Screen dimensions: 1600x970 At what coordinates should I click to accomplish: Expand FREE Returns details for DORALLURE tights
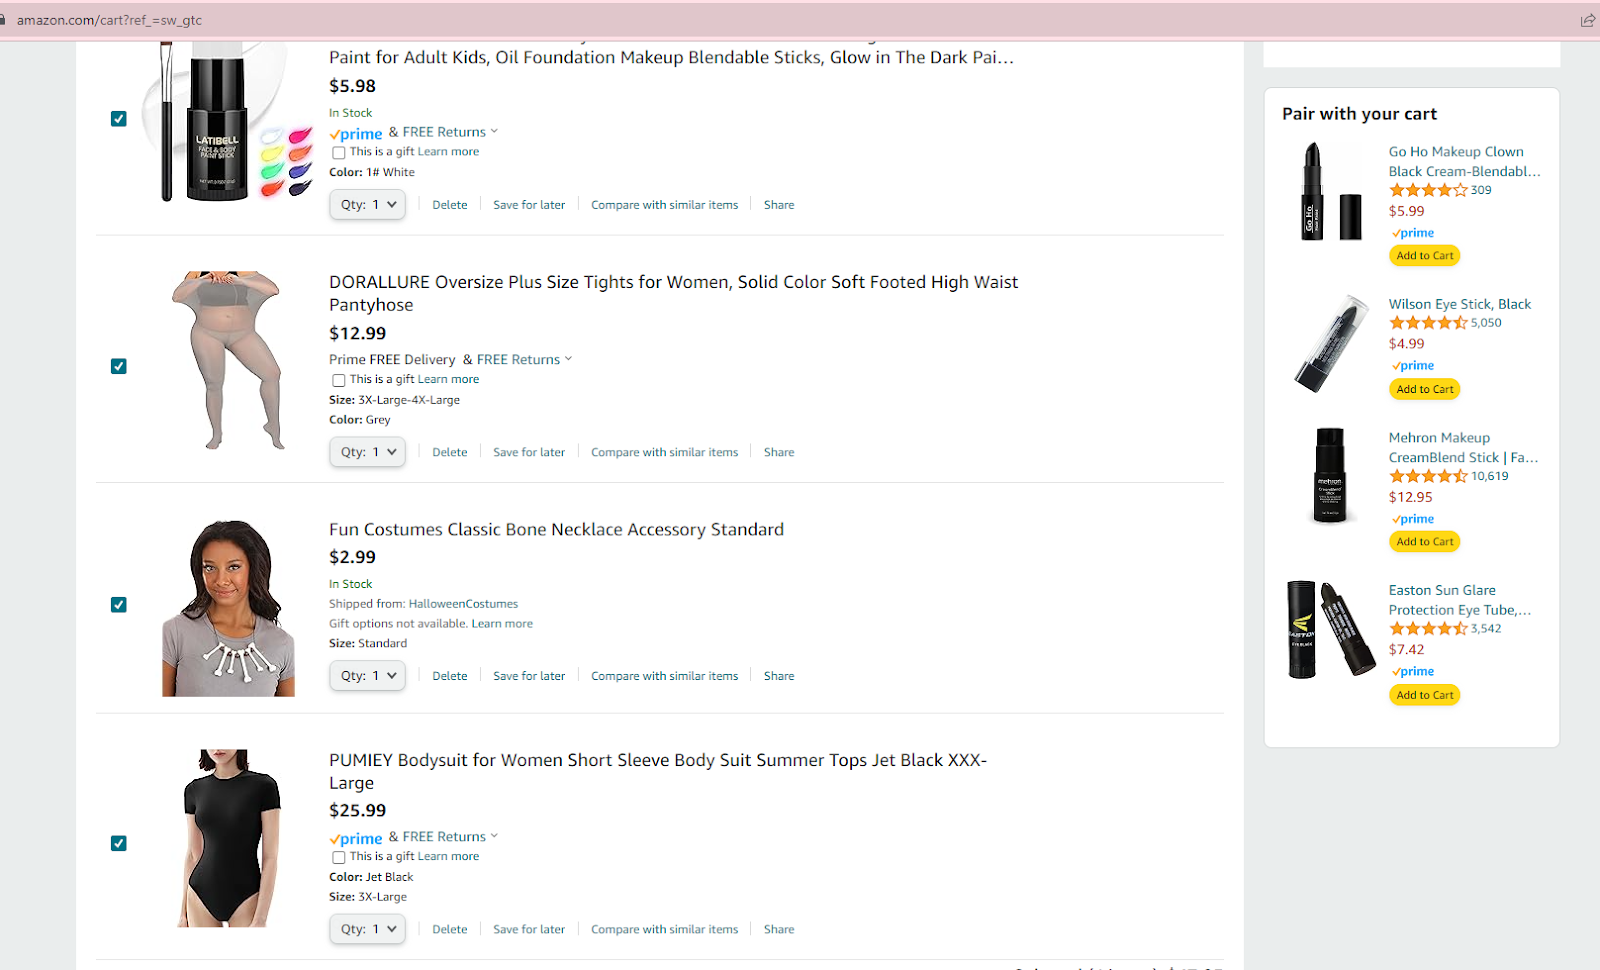click(x=524, y=360)
